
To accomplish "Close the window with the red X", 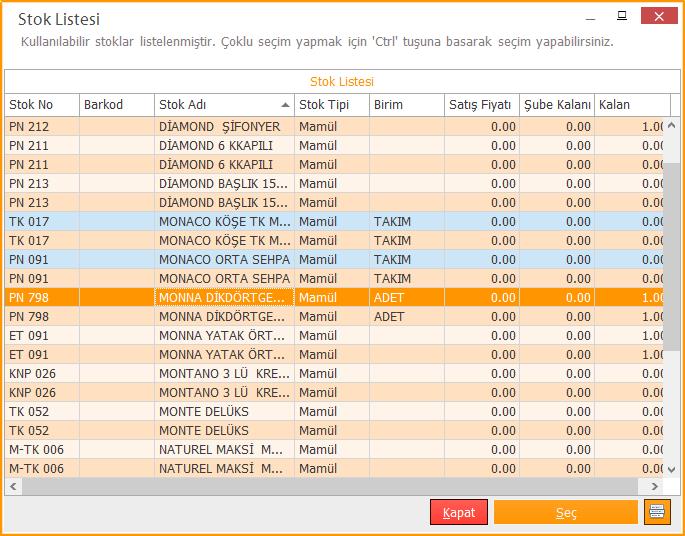I will (x=659, y=15).
